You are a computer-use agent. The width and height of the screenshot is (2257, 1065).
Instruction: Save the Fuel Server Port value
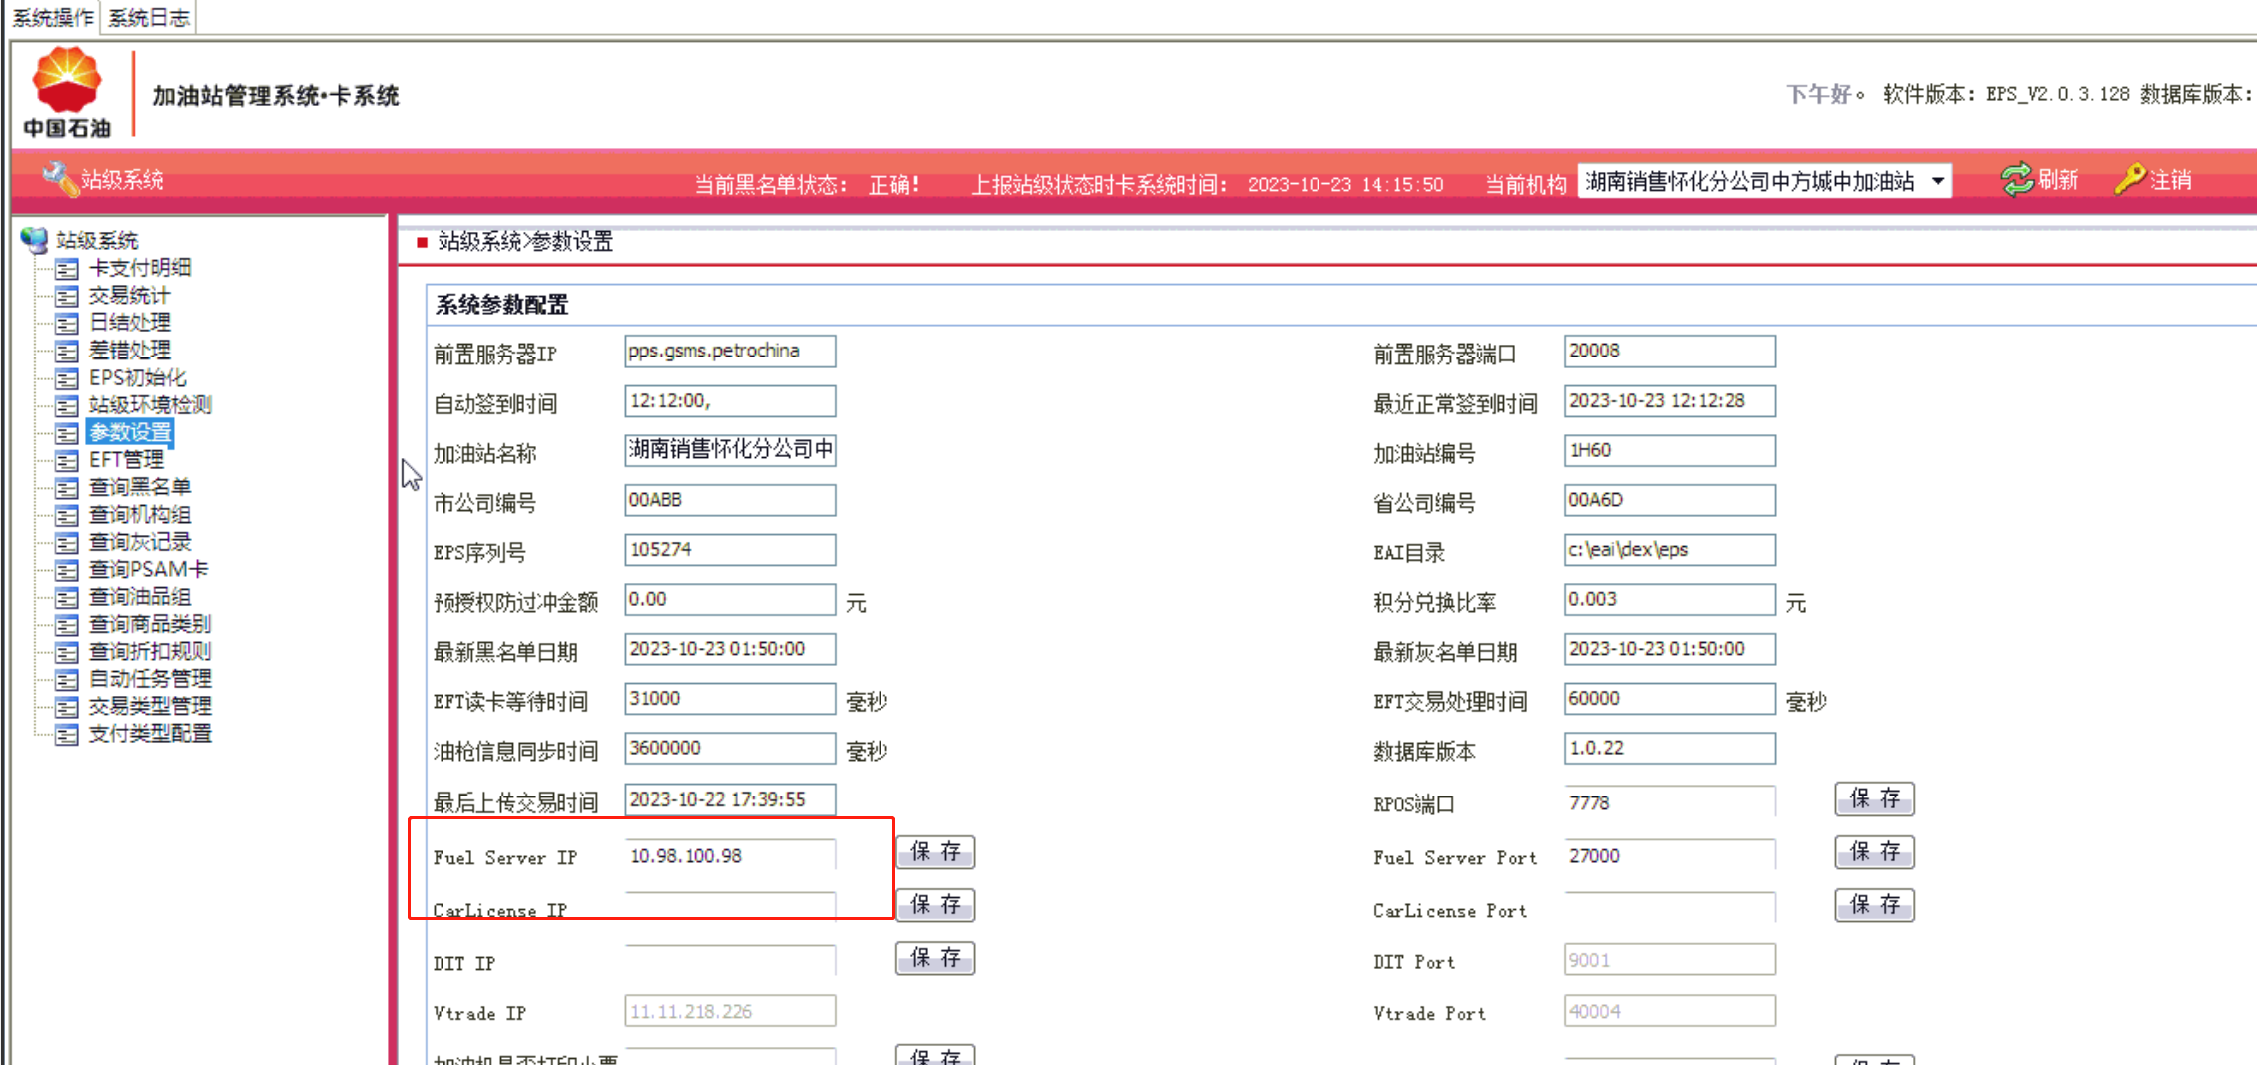click(1873, 852)
